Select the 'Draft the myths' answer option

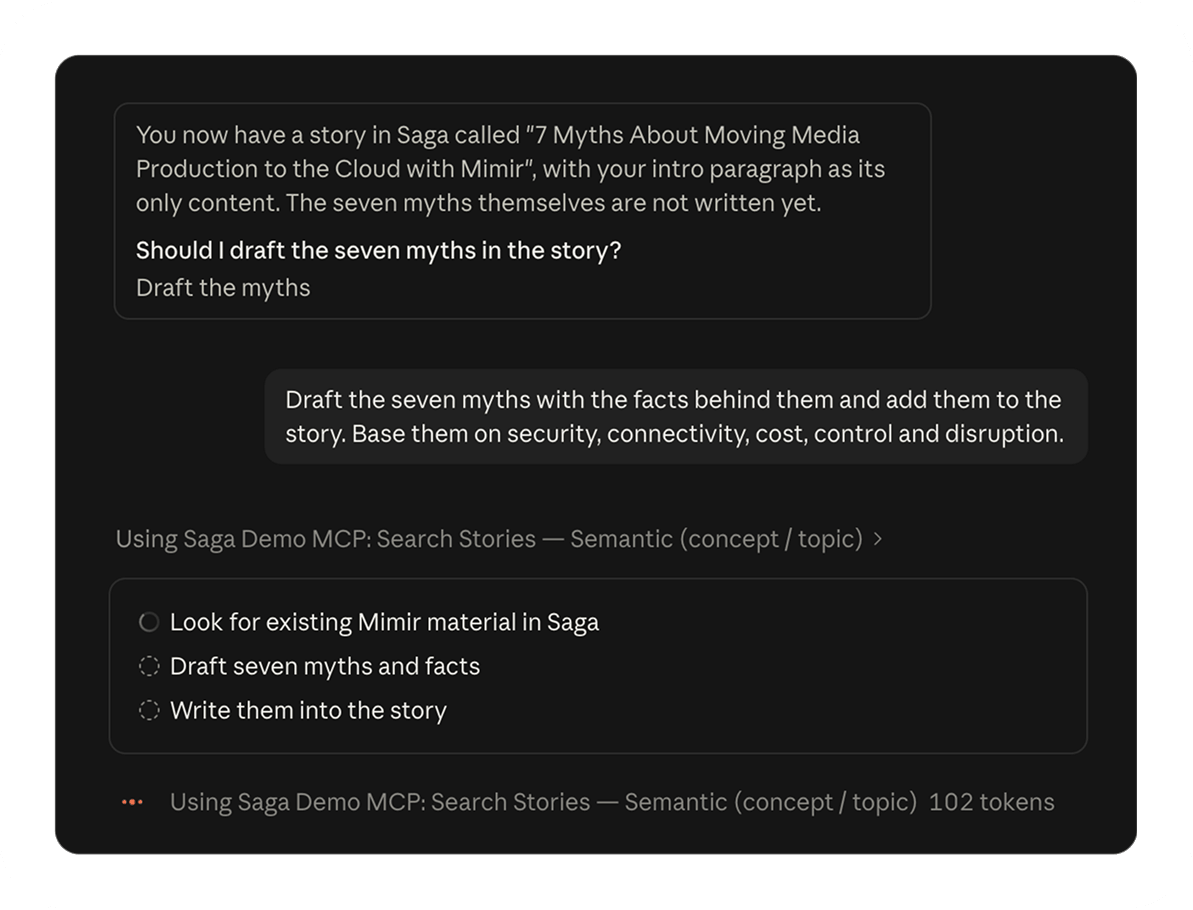(x=223, y=288)
